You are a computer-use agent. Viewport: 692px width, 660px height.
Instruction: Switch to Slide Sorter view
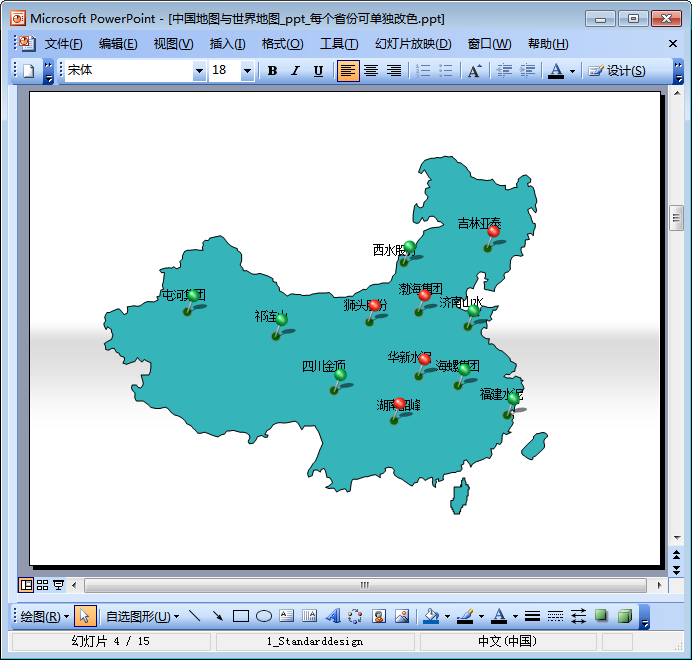point(42,585)
